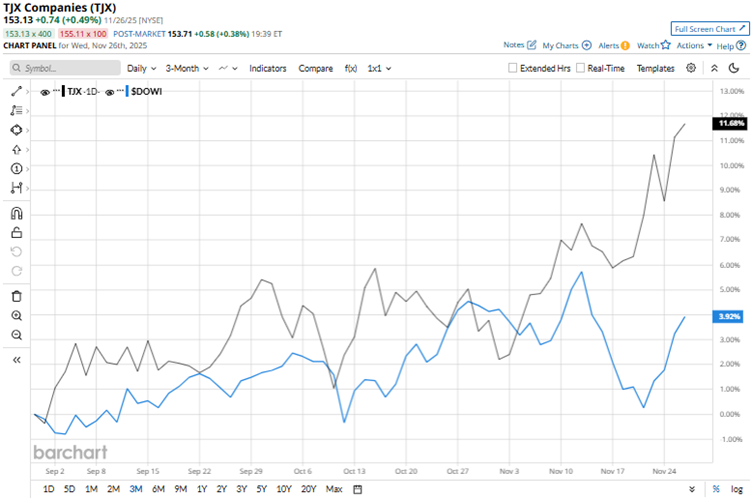Select the measure range tool
Viewport: 752px width, 499px height.
click(16, 188)
